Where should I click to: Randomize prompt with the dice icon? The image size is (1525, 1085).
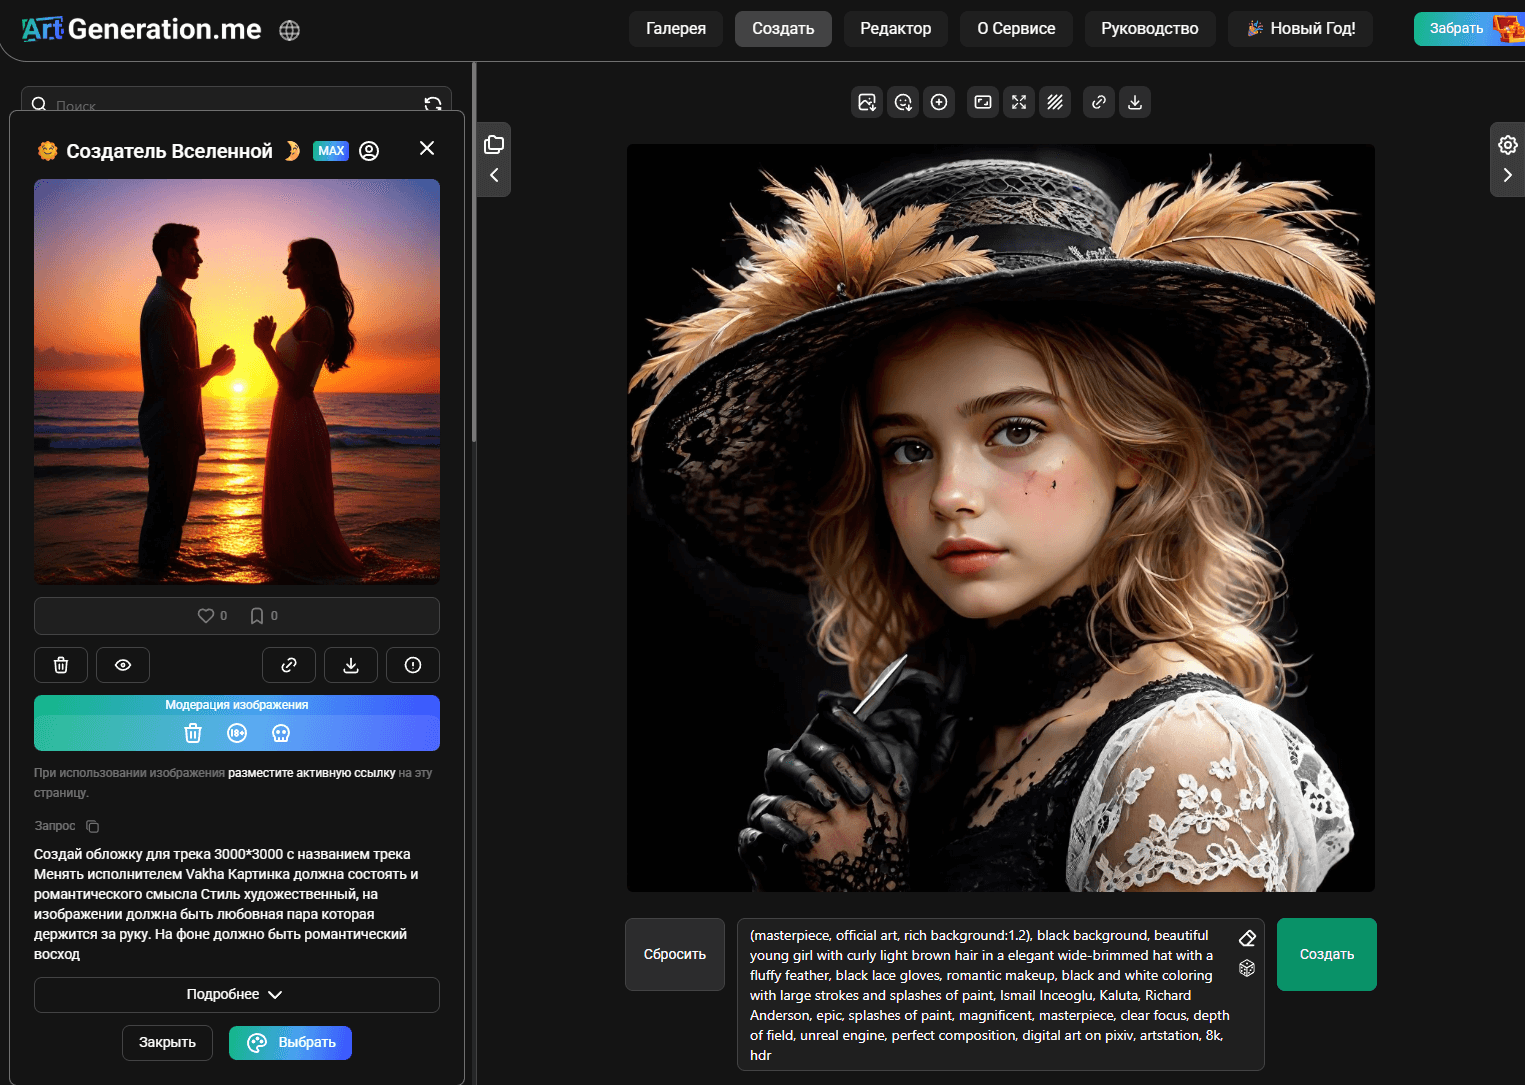[1247, 968]
